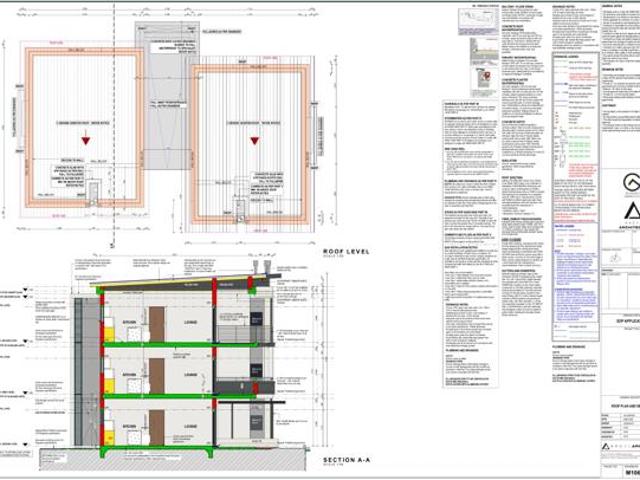Click the ground floor LOUNGE label
This screenshot has width=640, height=480.
point(190,426)
